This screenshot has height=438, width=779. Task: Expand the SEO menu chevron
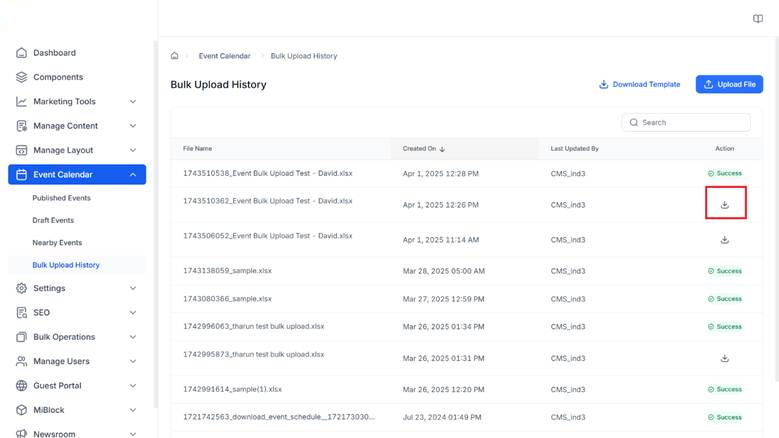click(133, 312)
